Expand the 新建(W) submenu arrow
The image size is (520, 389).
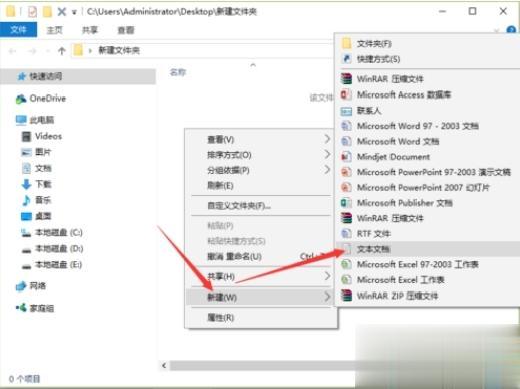(x=327, y=296)
